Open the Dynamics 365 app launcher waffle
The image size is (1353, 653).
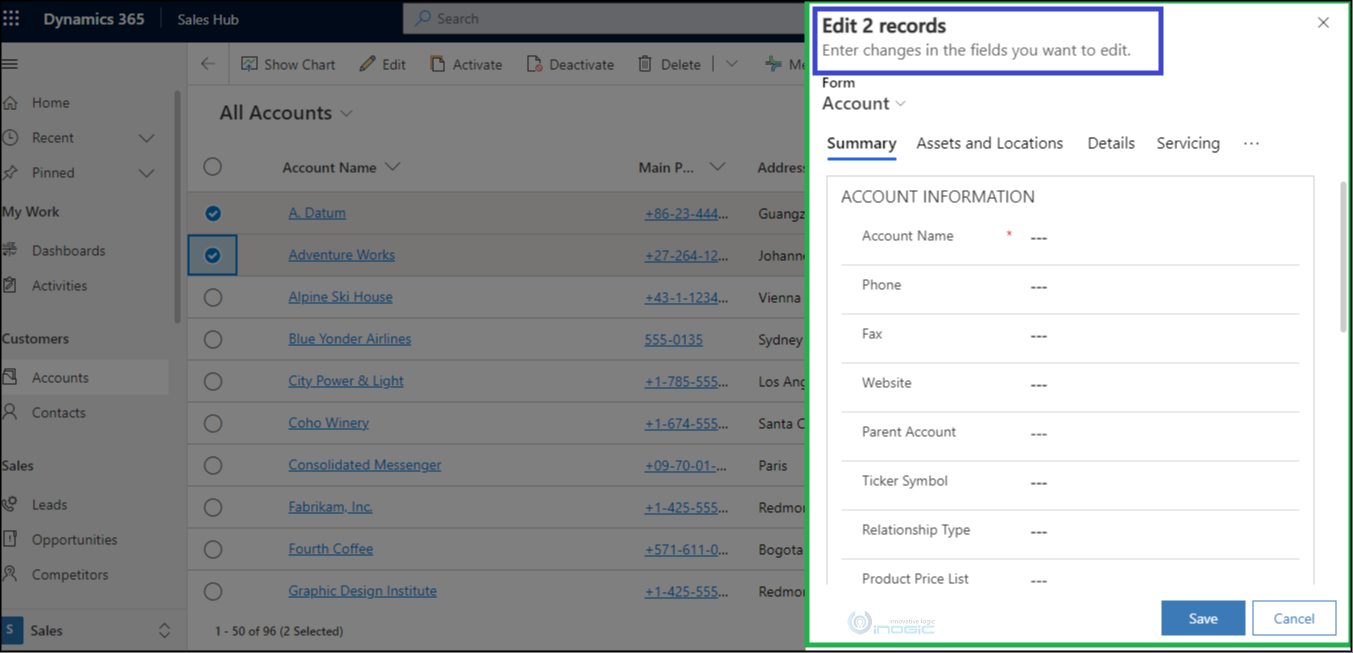click(11, 19)
